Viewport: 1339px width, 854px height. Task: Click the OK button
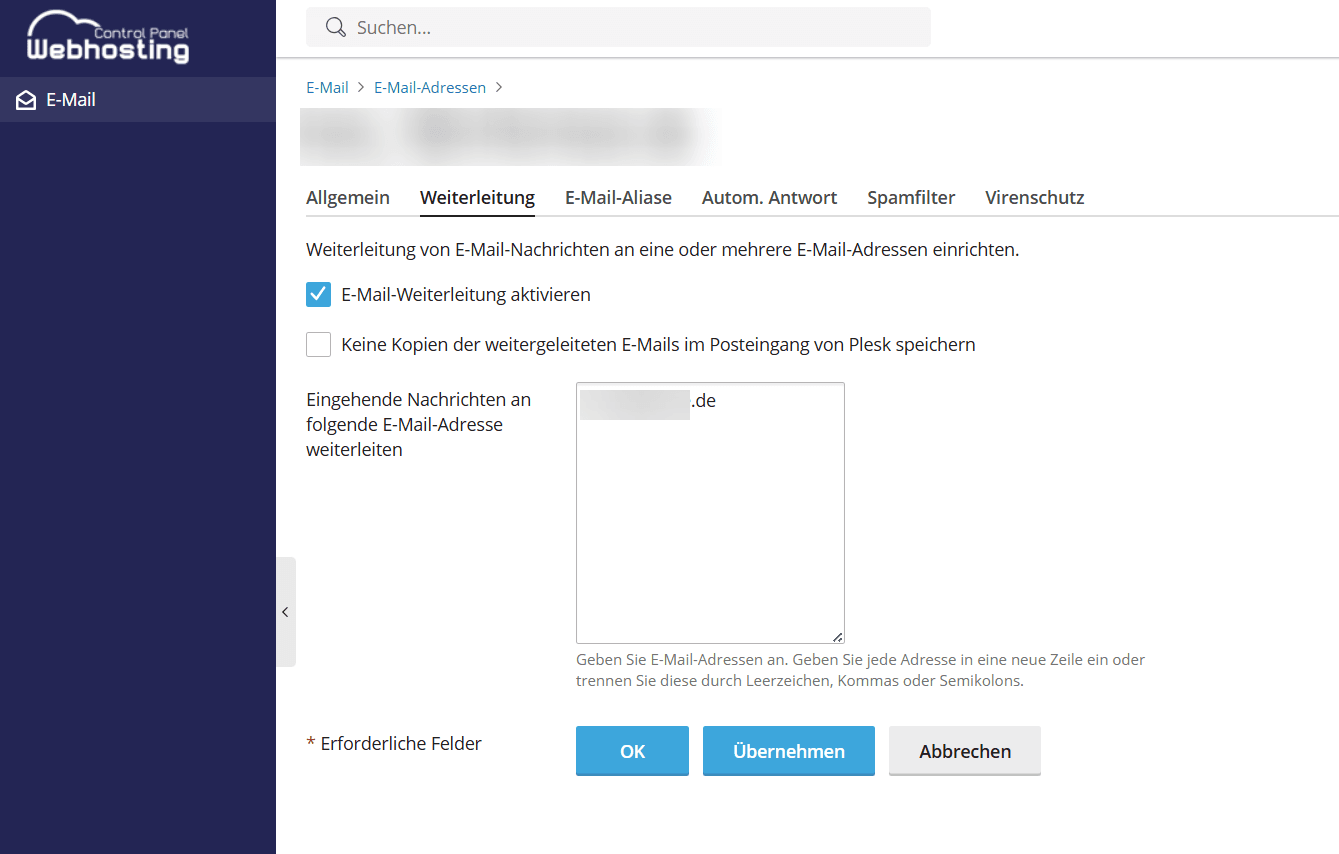tap(632, 751)
